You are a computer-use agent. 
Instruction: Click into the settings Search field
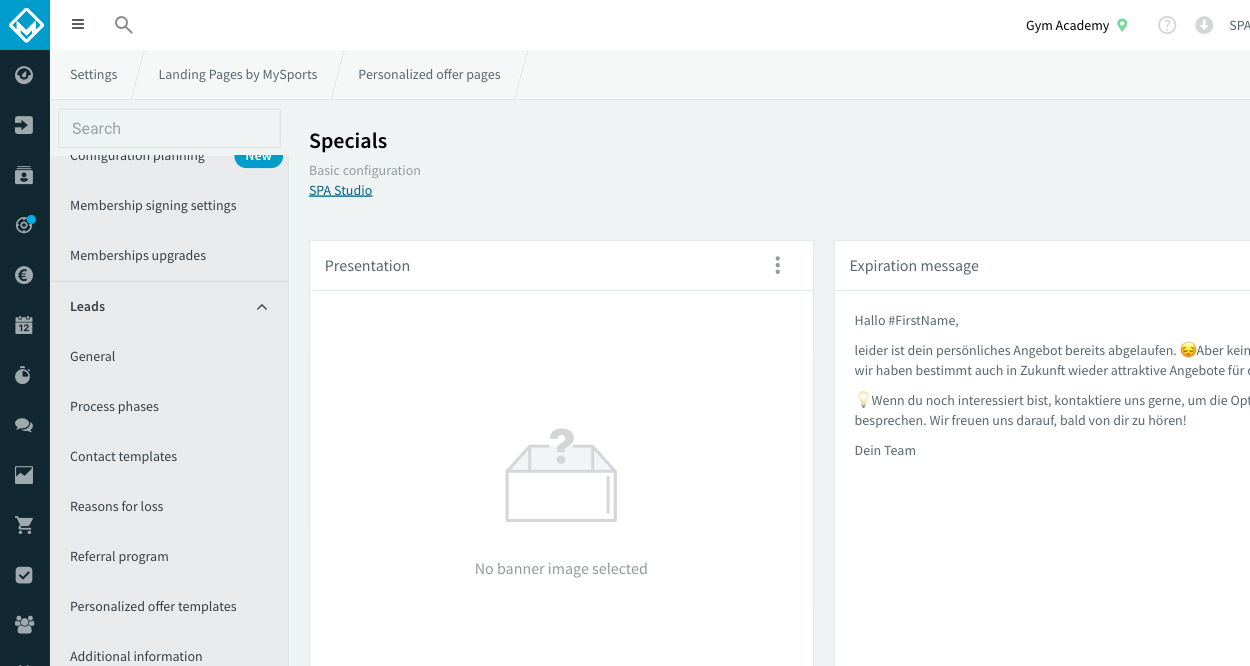[x=169, y=128]
